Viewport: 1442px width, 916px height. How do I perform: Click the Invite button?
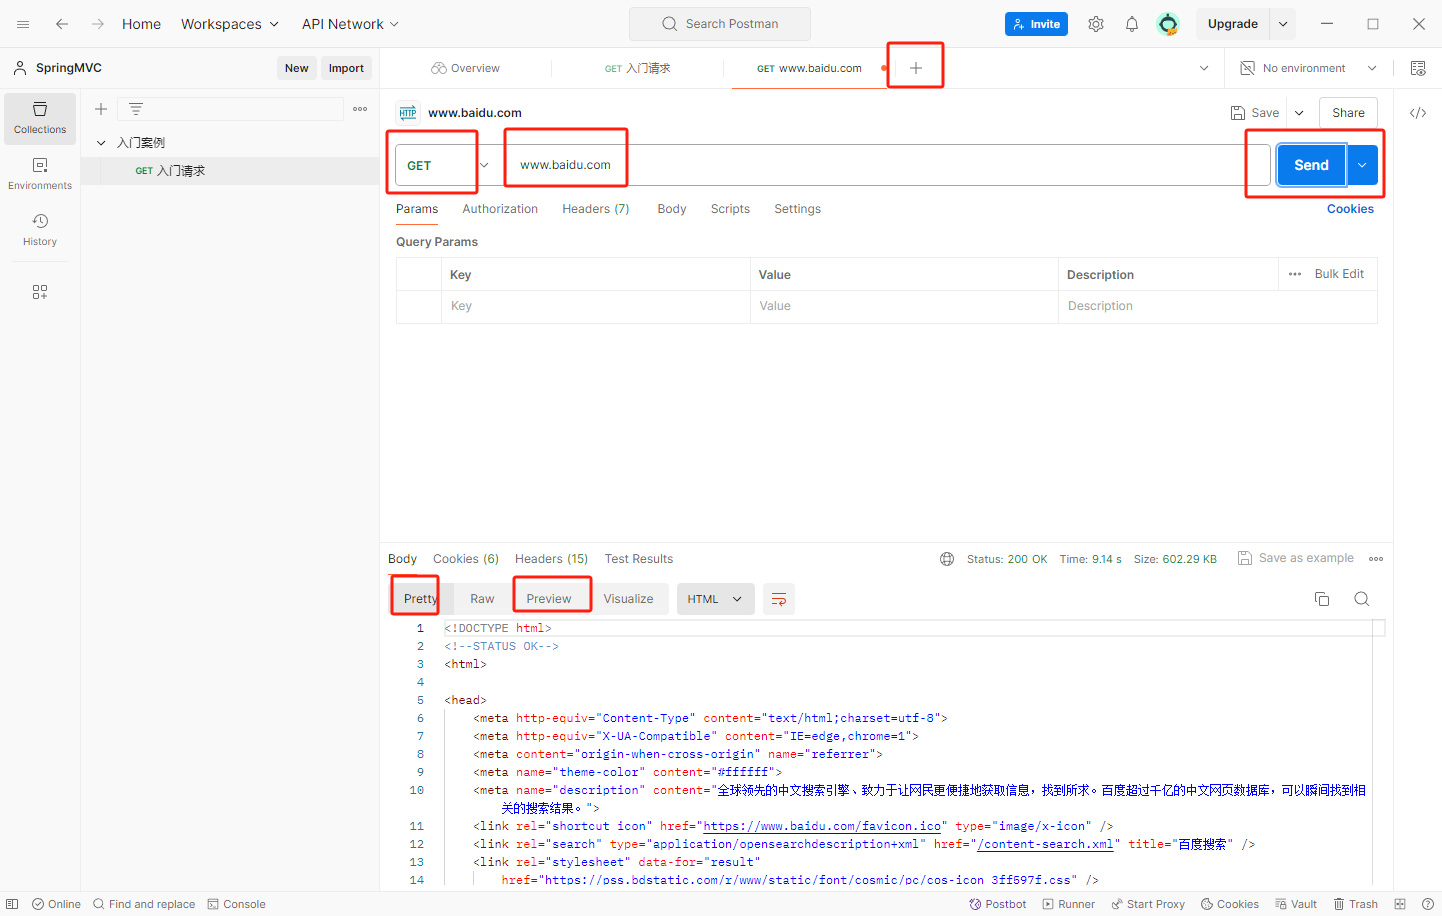[x=1036, y=24]
